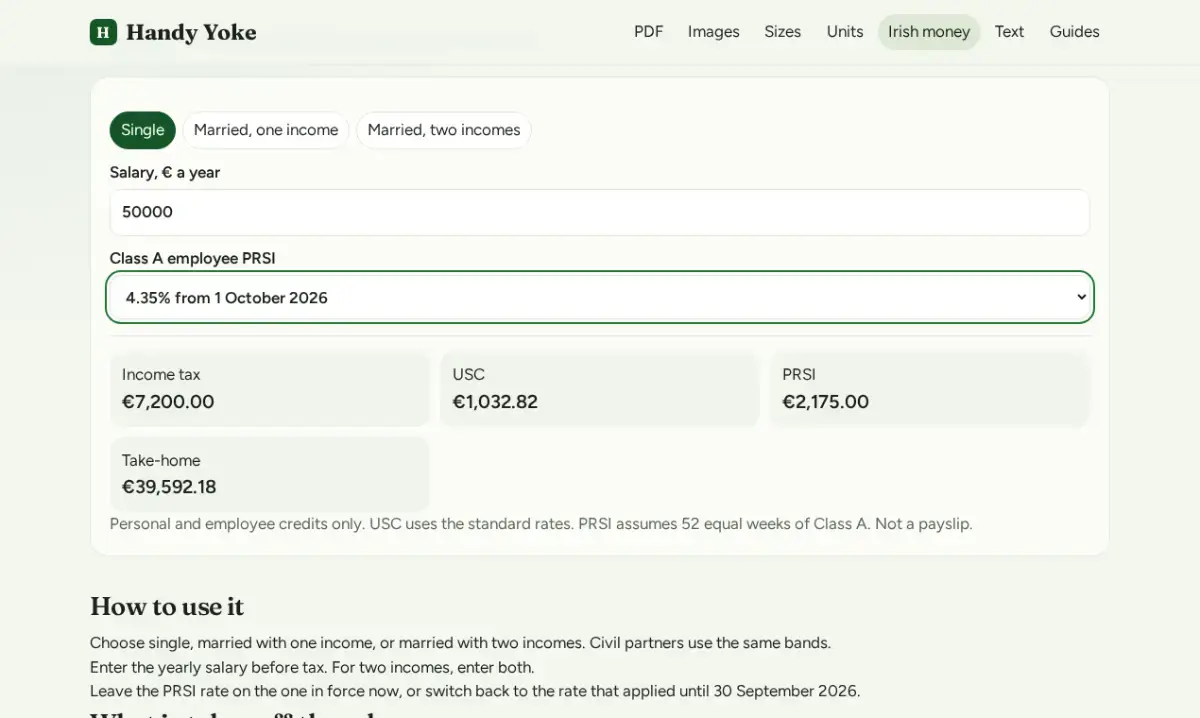Open the Class A employee PRSI dropdown
The height and width of the screenshot is (718, 1200).
point(600,297)
